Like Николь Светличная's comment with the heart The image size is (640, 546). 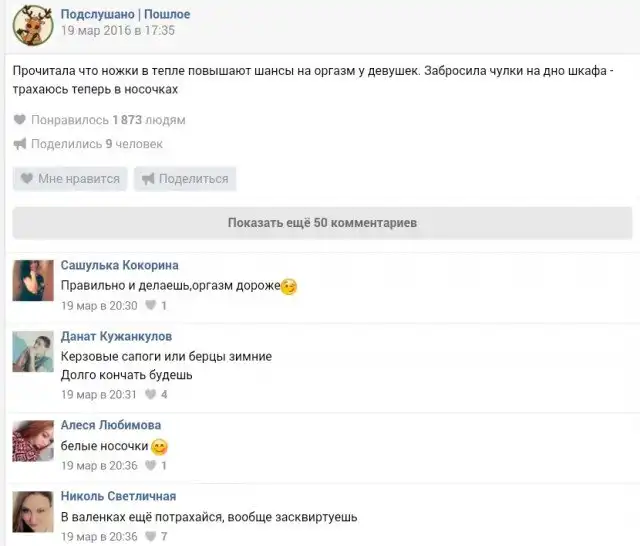(151, 537)
